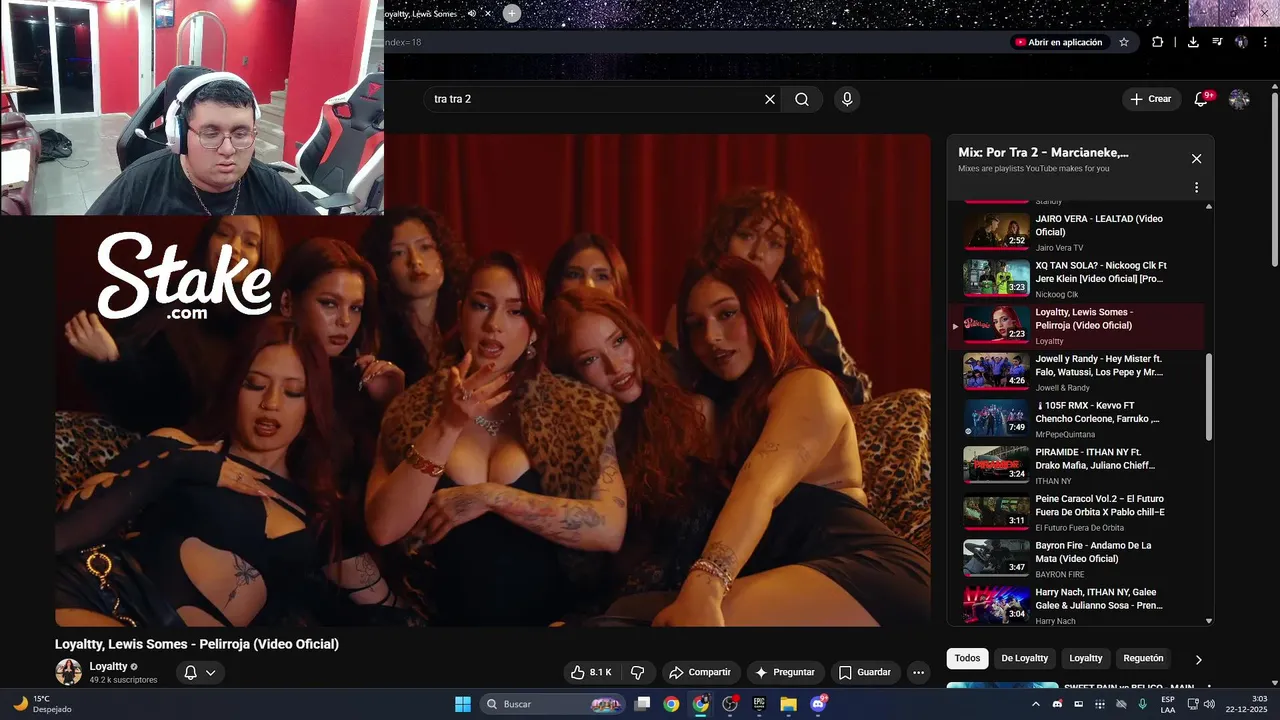The image size is (1280, 720).
Task: Open the browser extensions puzzle icon
Action: [1158, 42]
